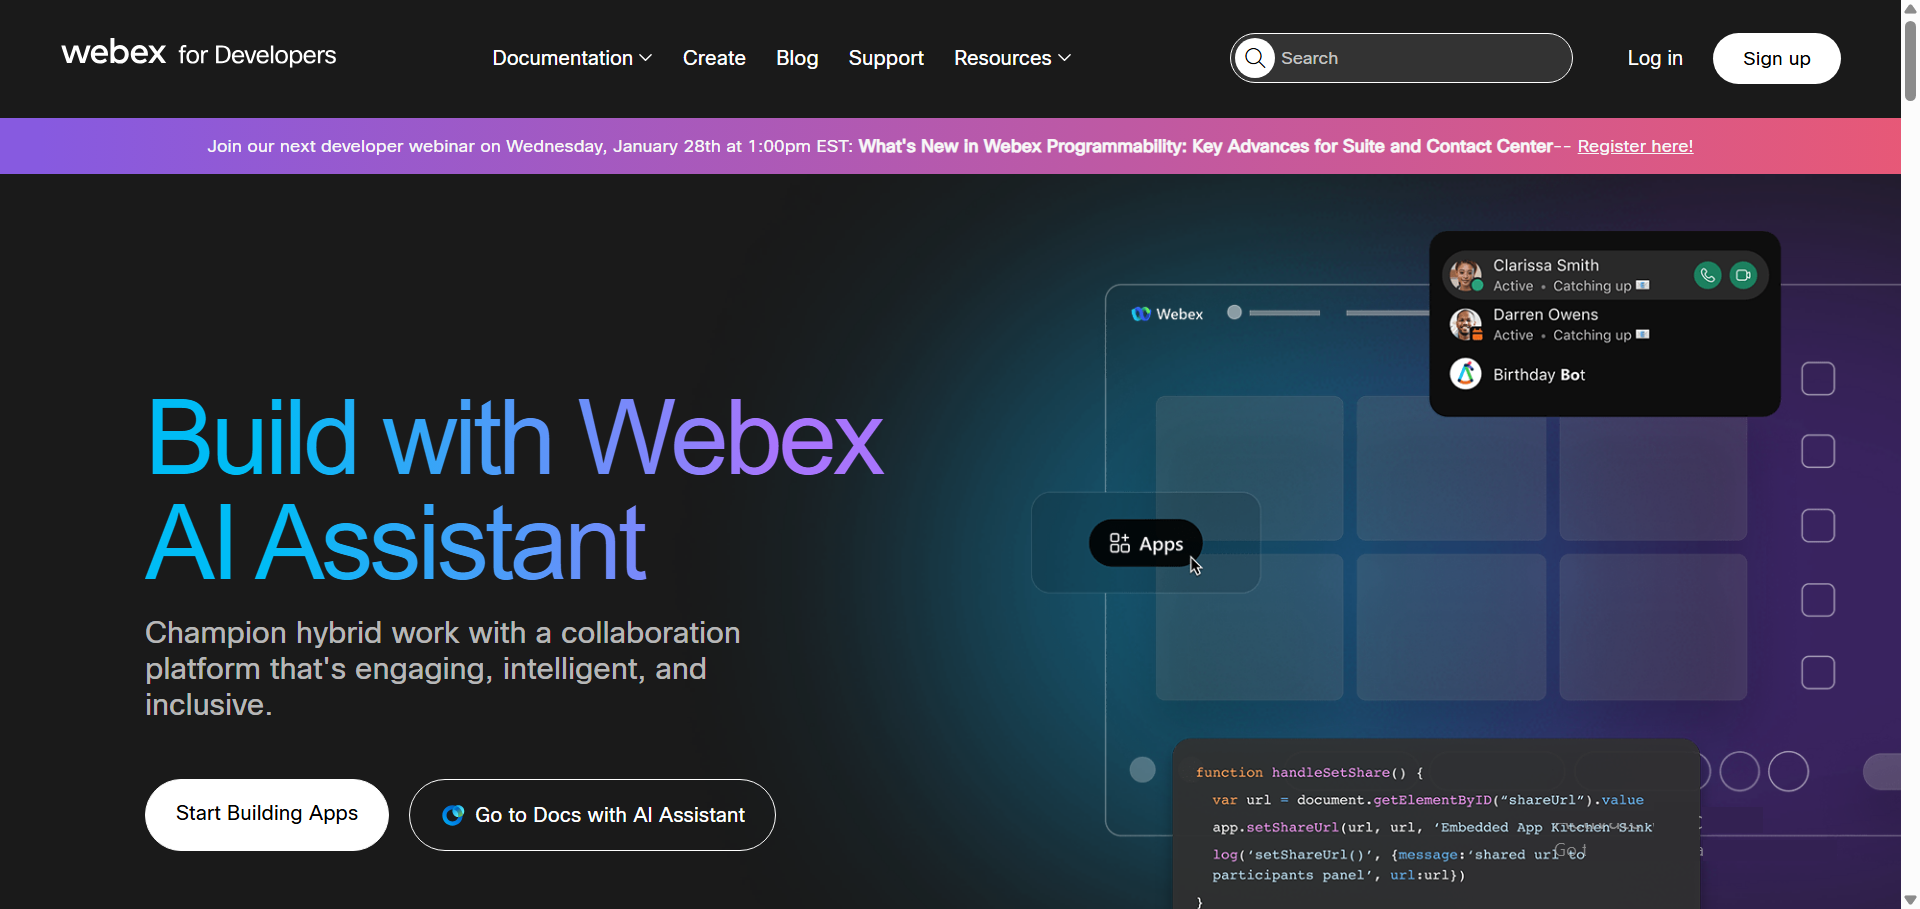Click the webex for Developers logo
The height and width of the screenshot is (909, 1920).
click(199, 54)
